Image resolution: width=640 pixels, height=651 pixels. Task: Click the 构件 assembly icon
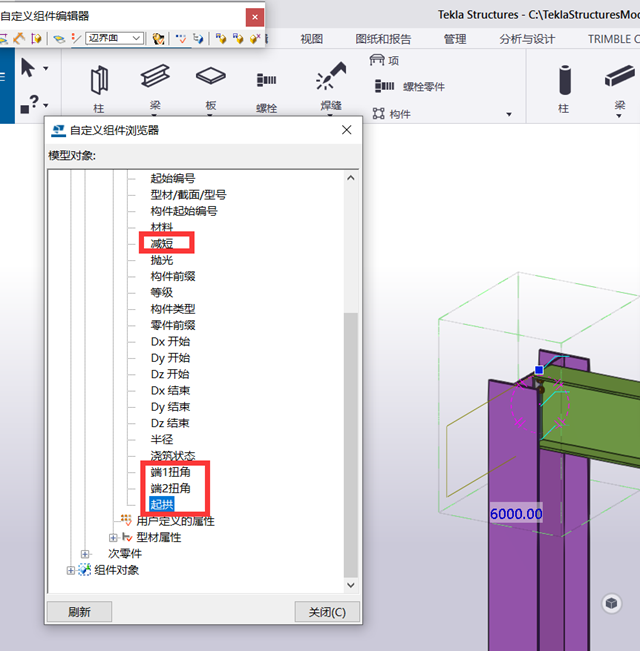click(x=379, y=113)
